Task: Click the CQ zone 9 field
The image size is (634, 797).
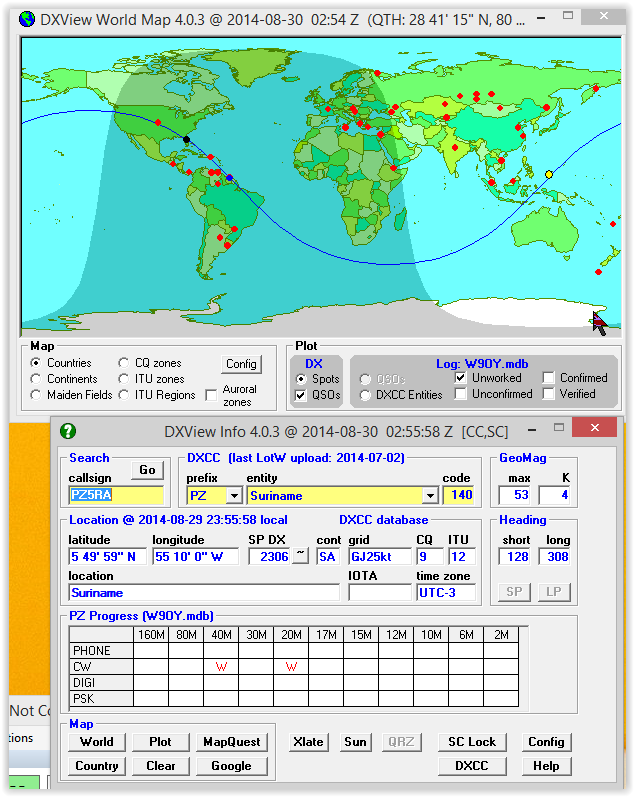Action: point(430,556)
